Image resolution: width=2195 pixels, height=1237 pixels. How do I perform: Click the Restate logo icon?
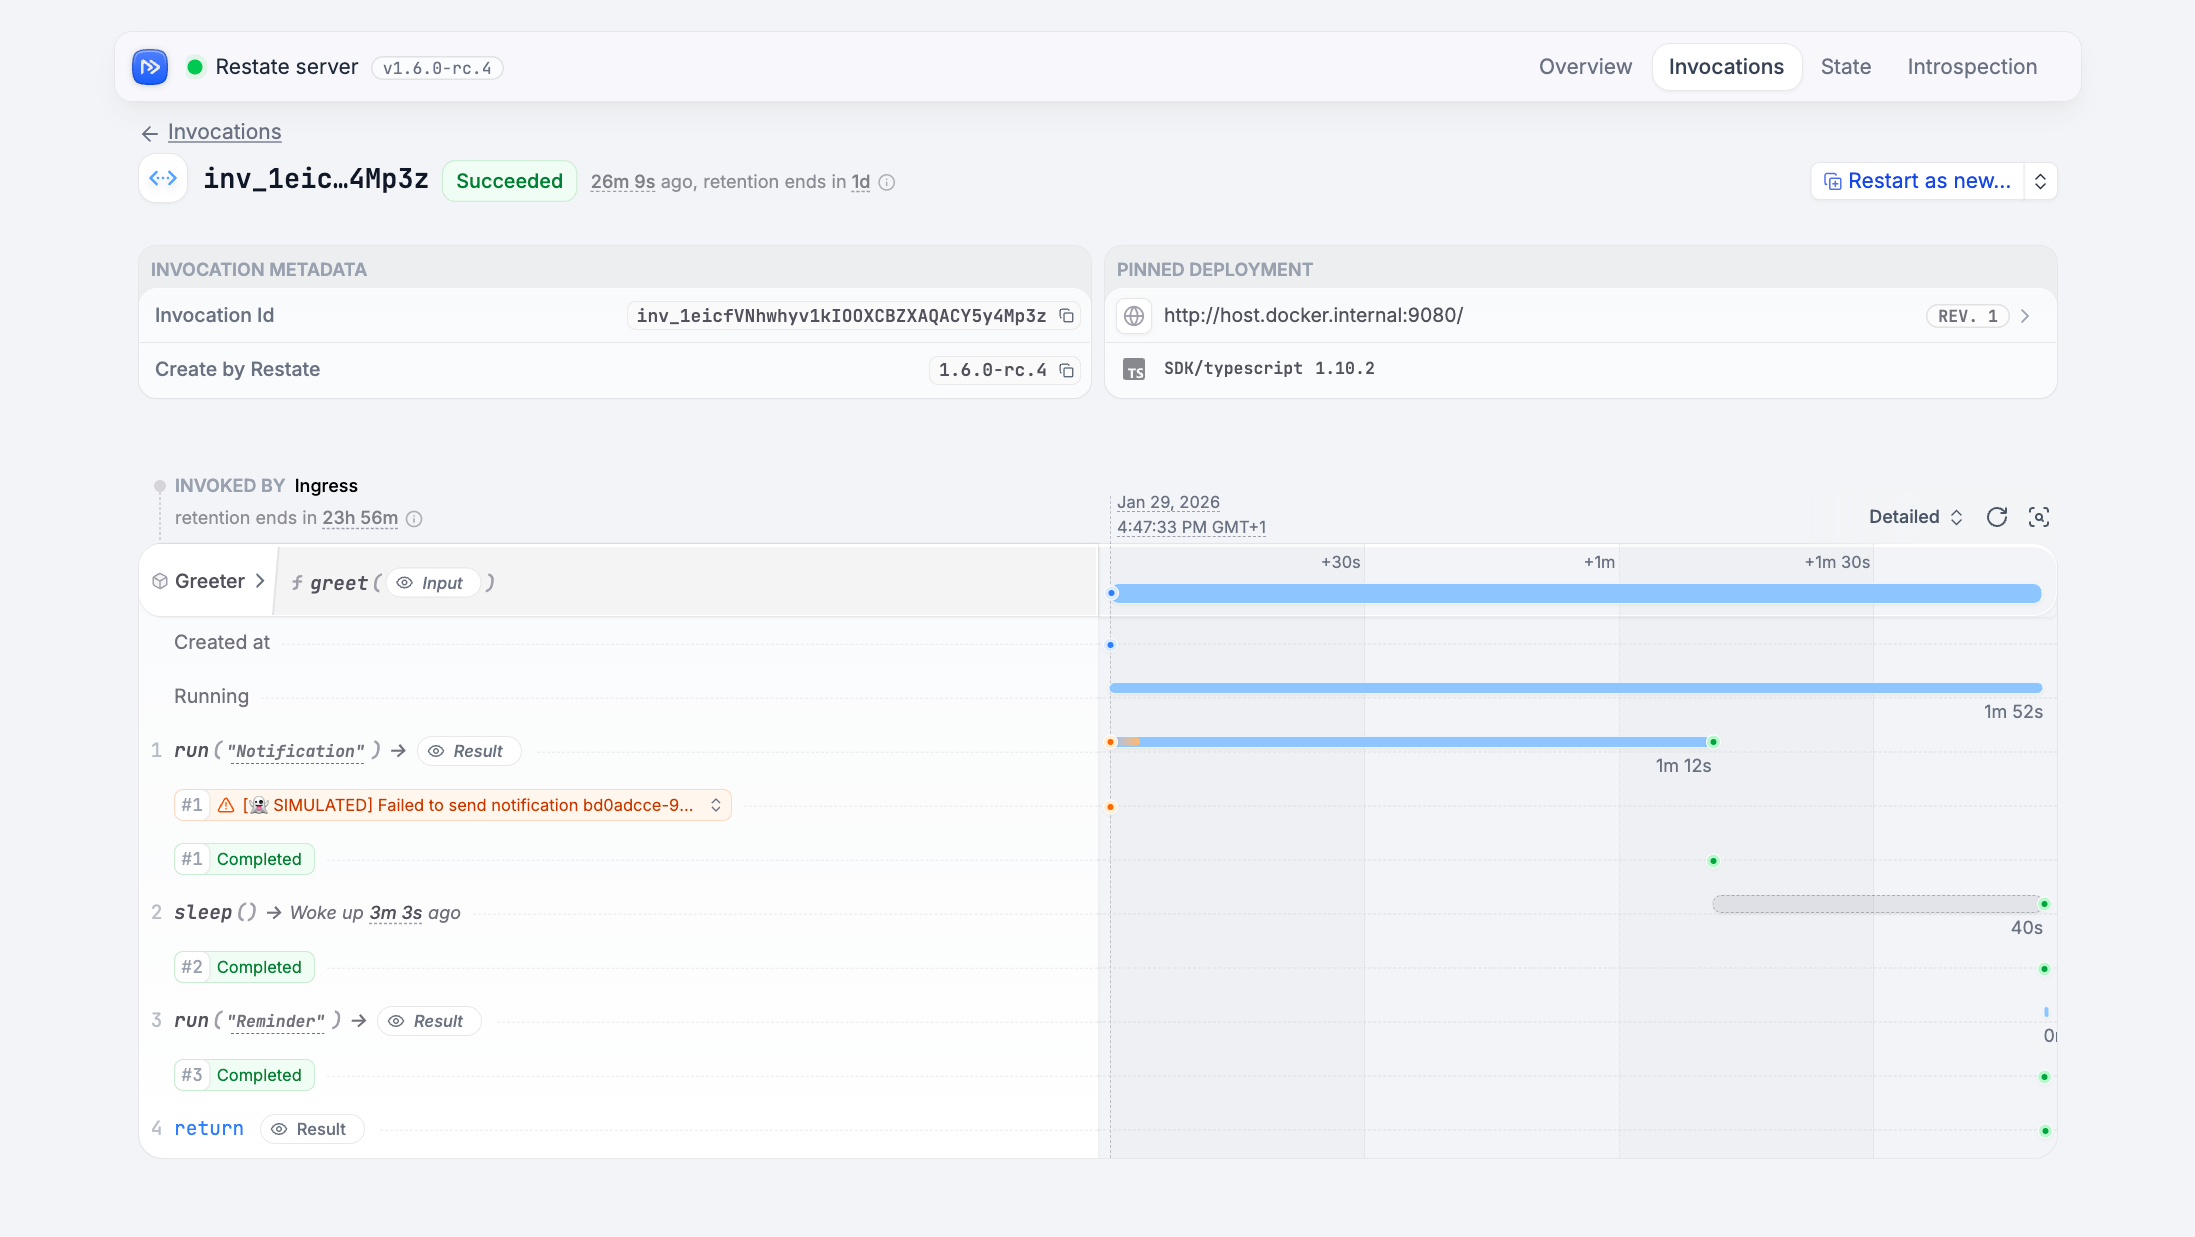(150, 67)
